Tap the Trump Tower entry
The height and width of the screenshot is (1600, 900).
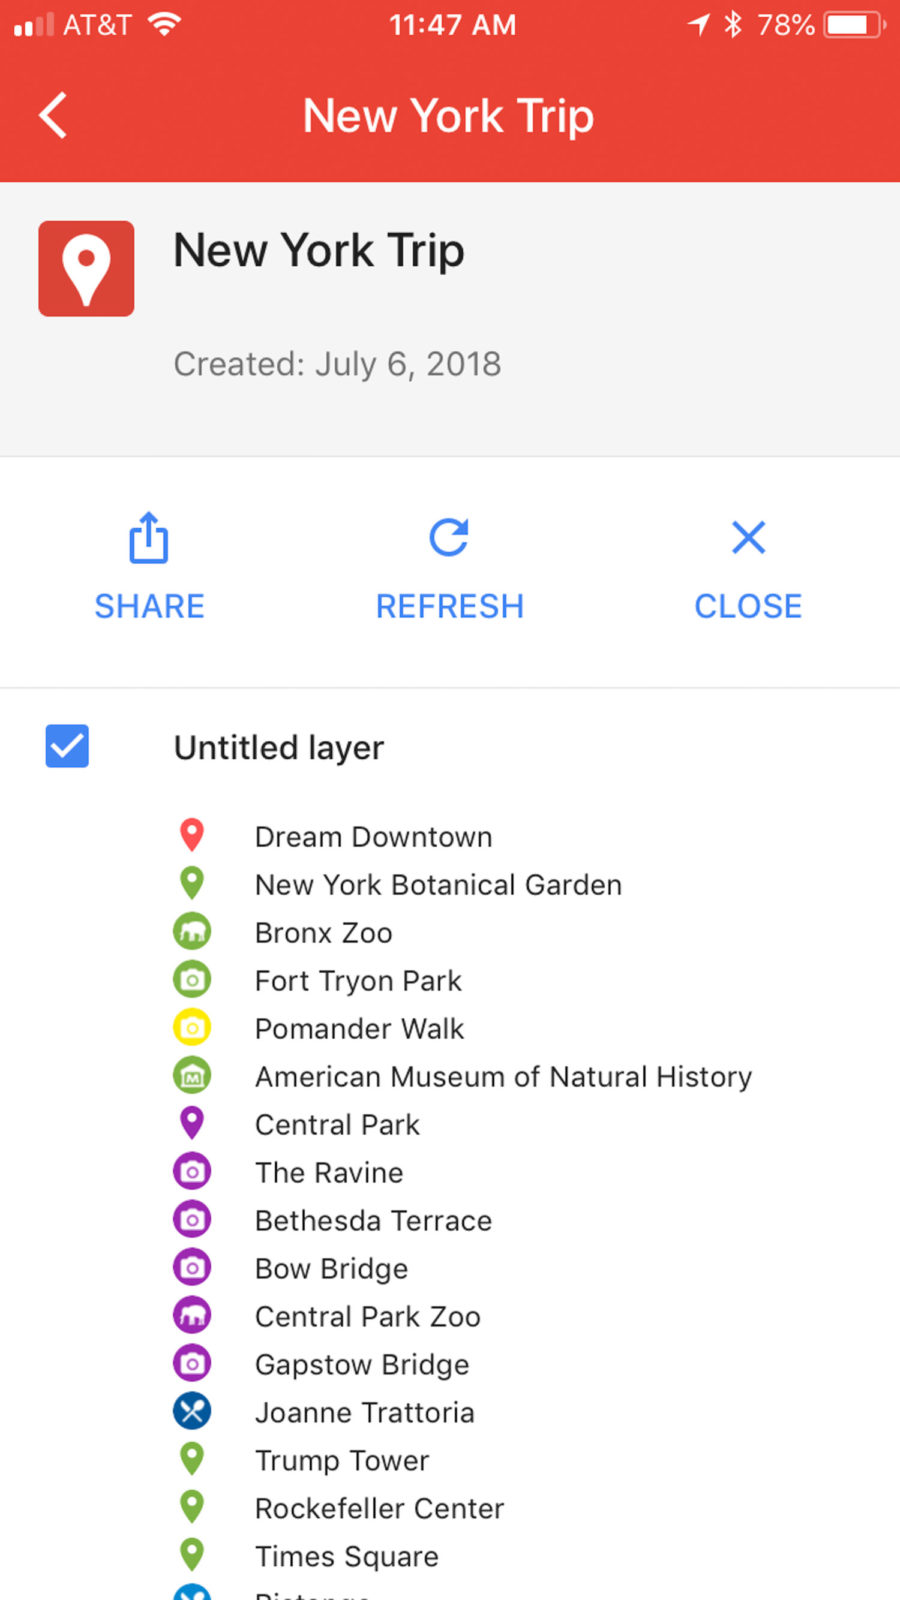point(341,1461)
